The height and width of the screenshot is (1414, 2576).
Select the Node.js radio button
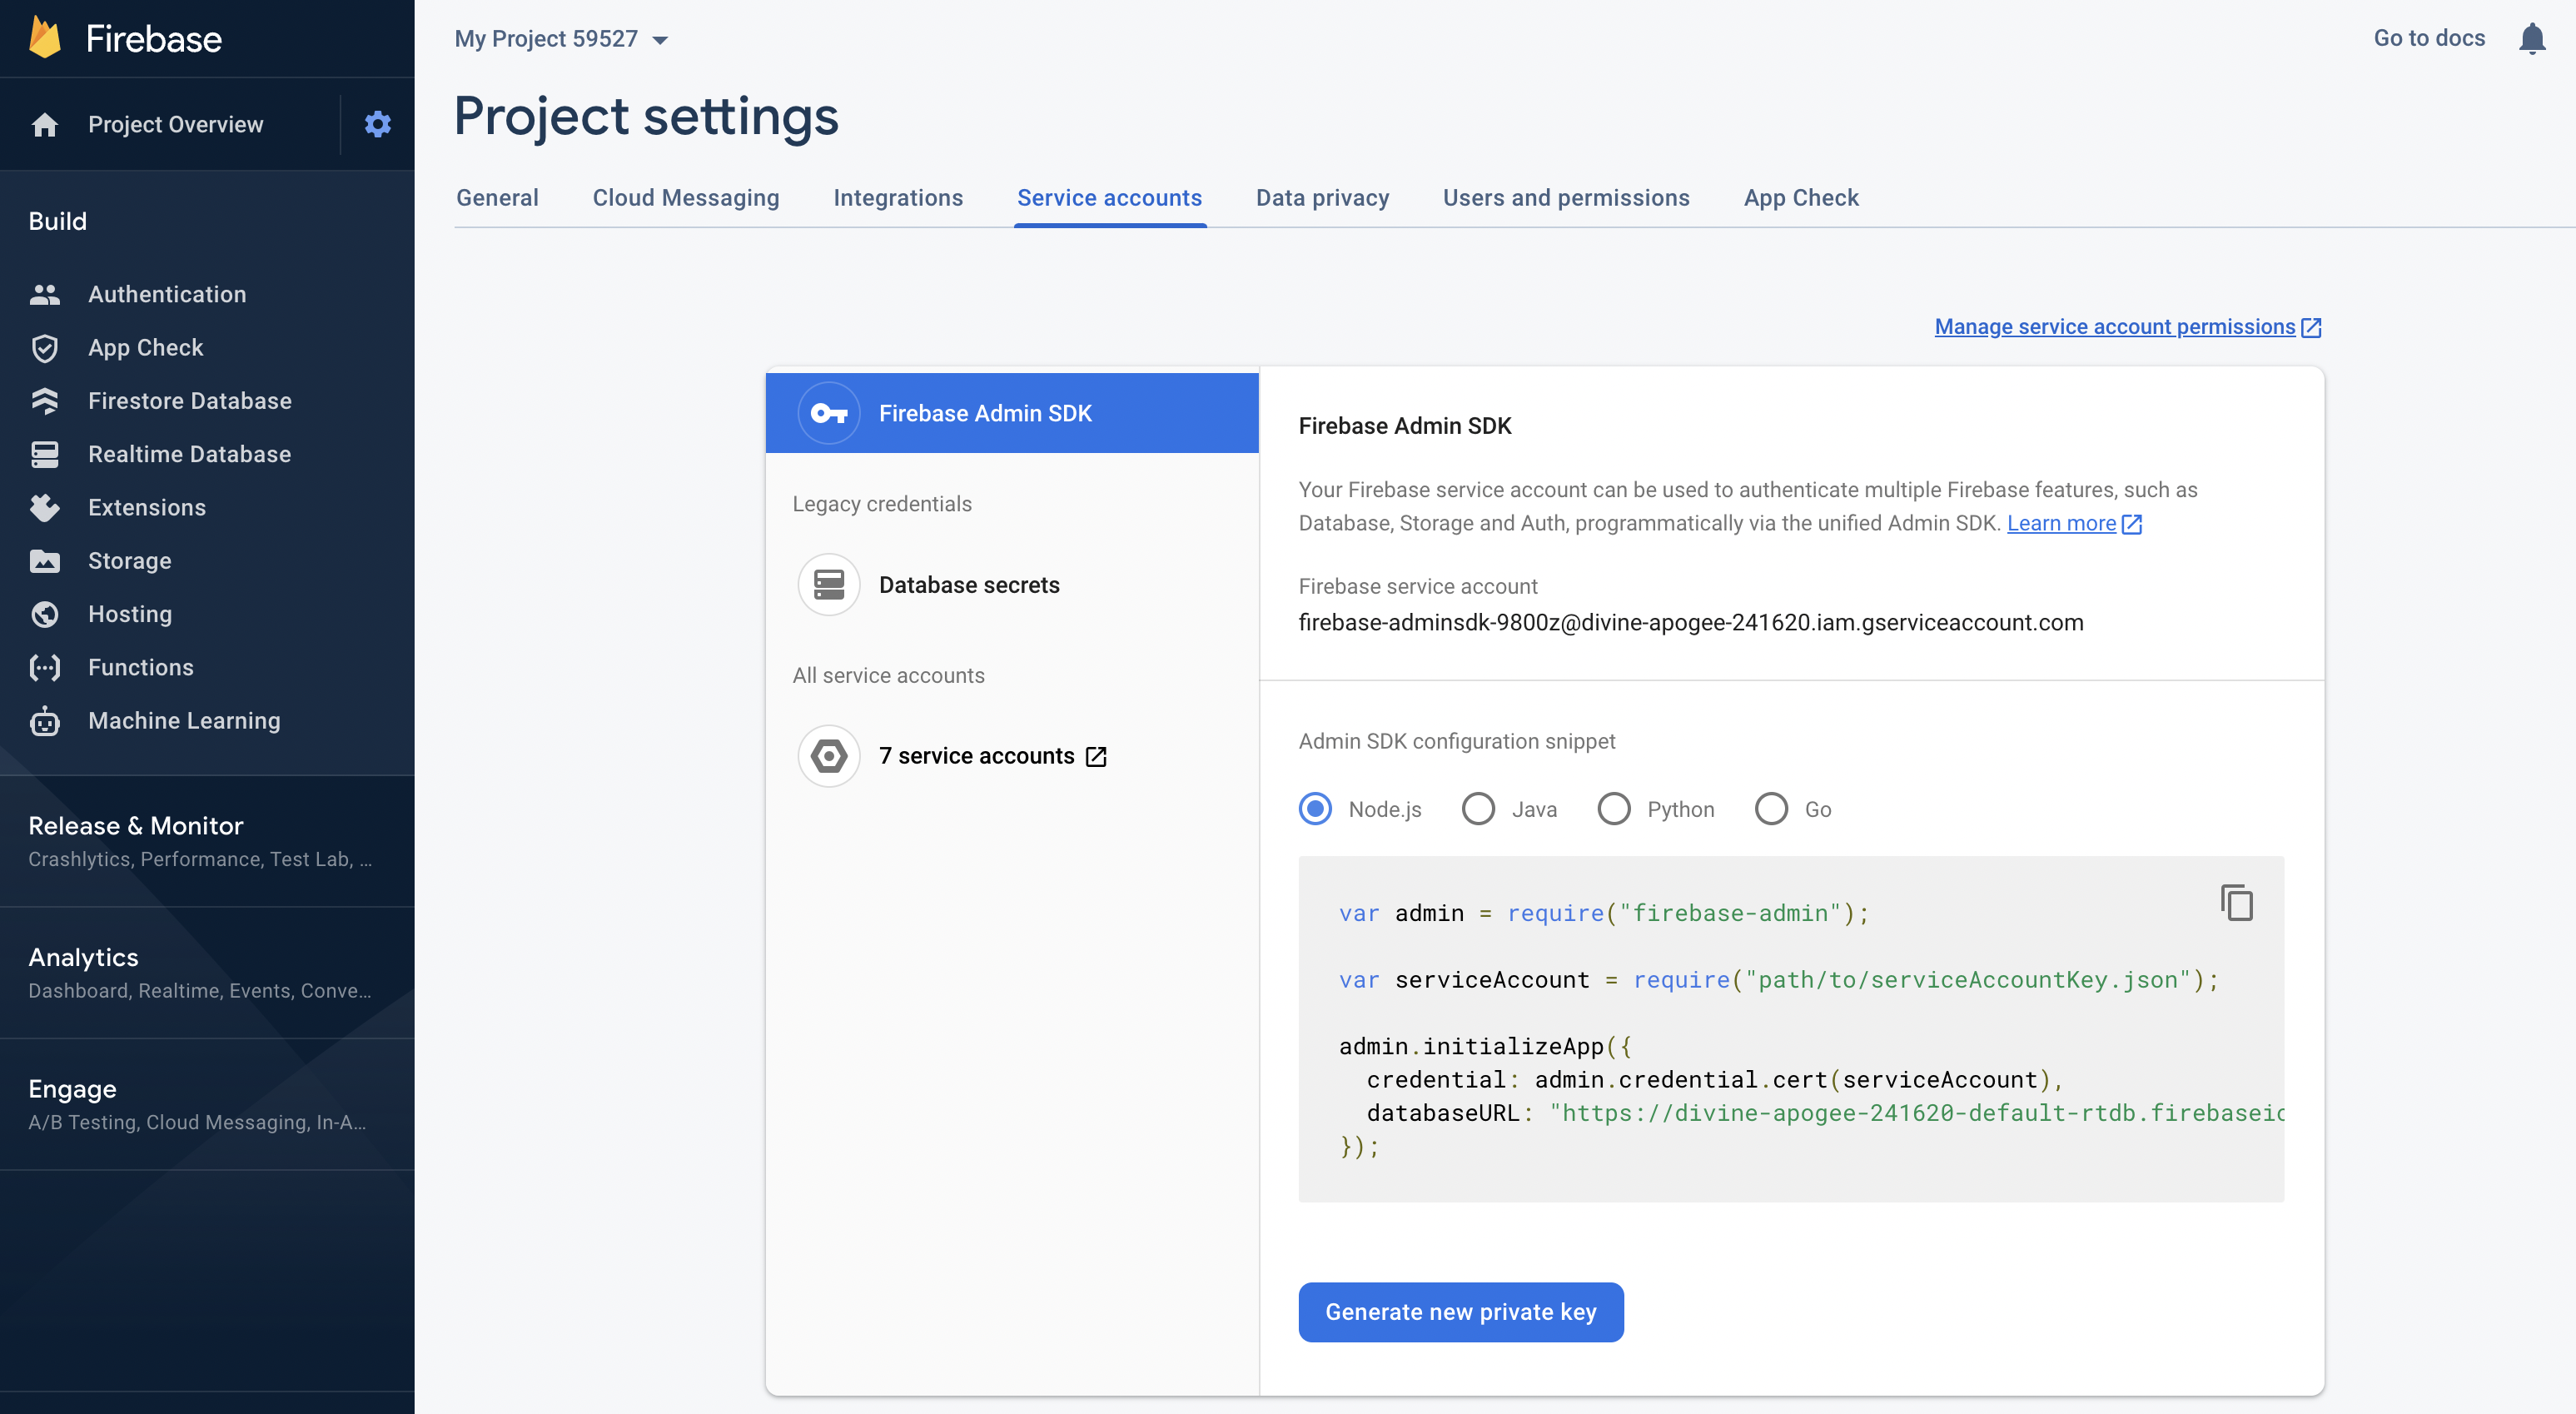click(1315, 808)
